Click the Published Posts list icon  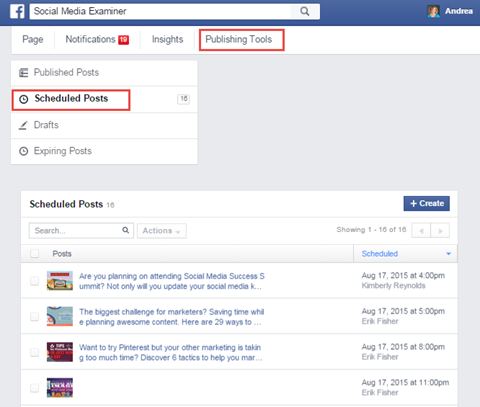pos(23,73)
